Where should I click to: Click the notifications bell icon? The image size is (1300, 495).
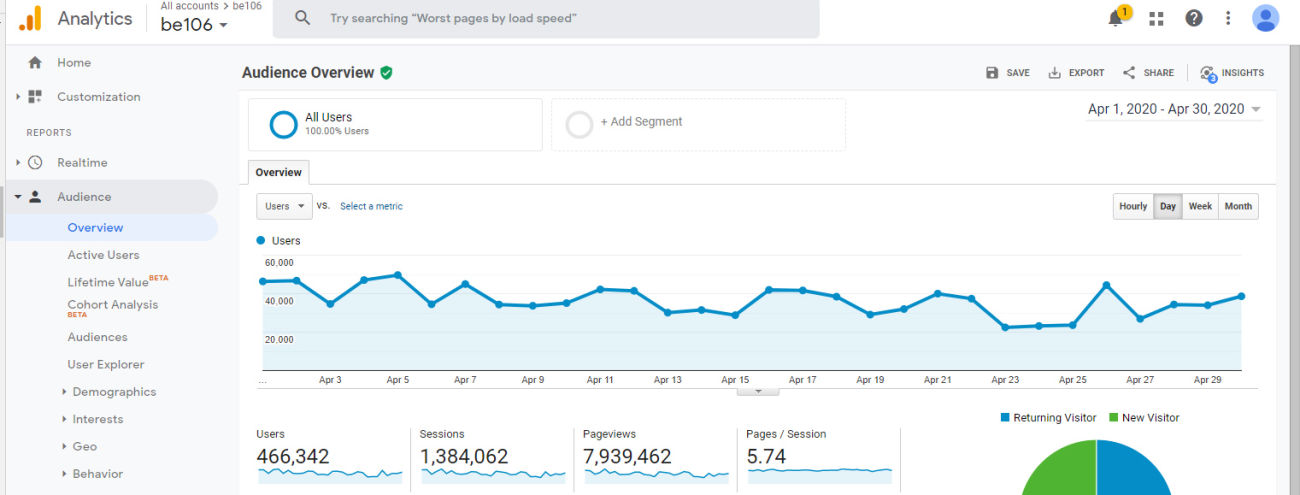(1116, 18)
